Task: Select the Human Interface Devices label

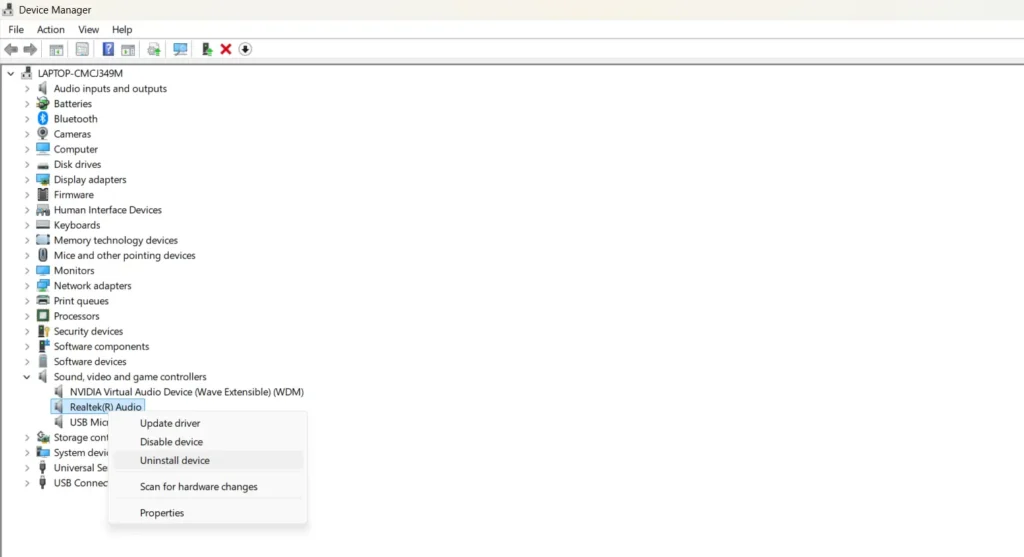Action: click(107, 210)
